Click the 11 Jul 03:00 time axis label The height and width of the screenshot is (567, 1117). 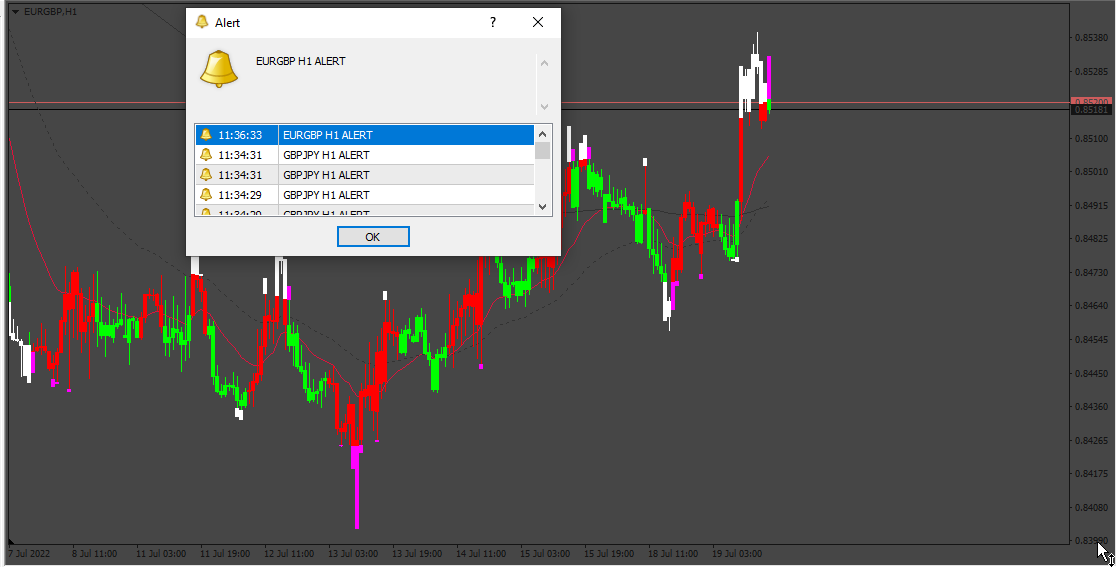click(x=161, y=553)
